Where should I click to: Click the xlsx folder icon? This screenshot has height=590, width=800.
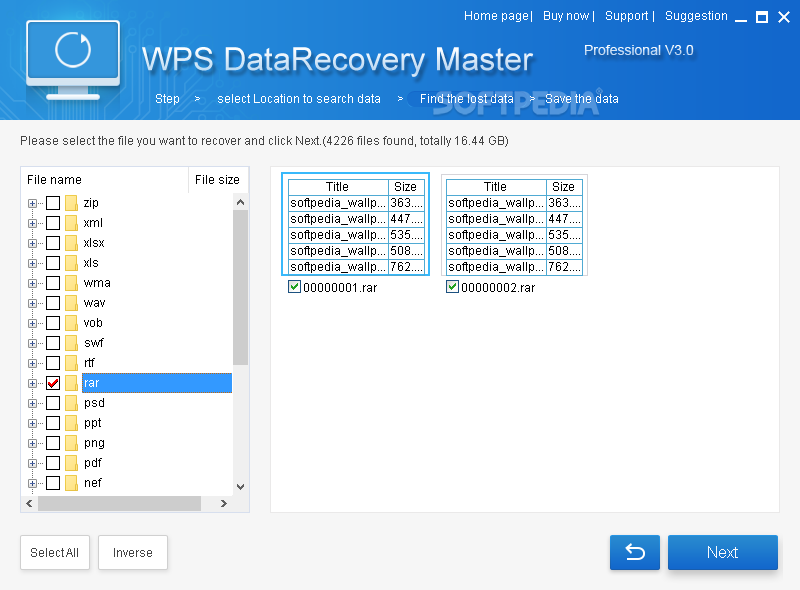pos(71,243)
